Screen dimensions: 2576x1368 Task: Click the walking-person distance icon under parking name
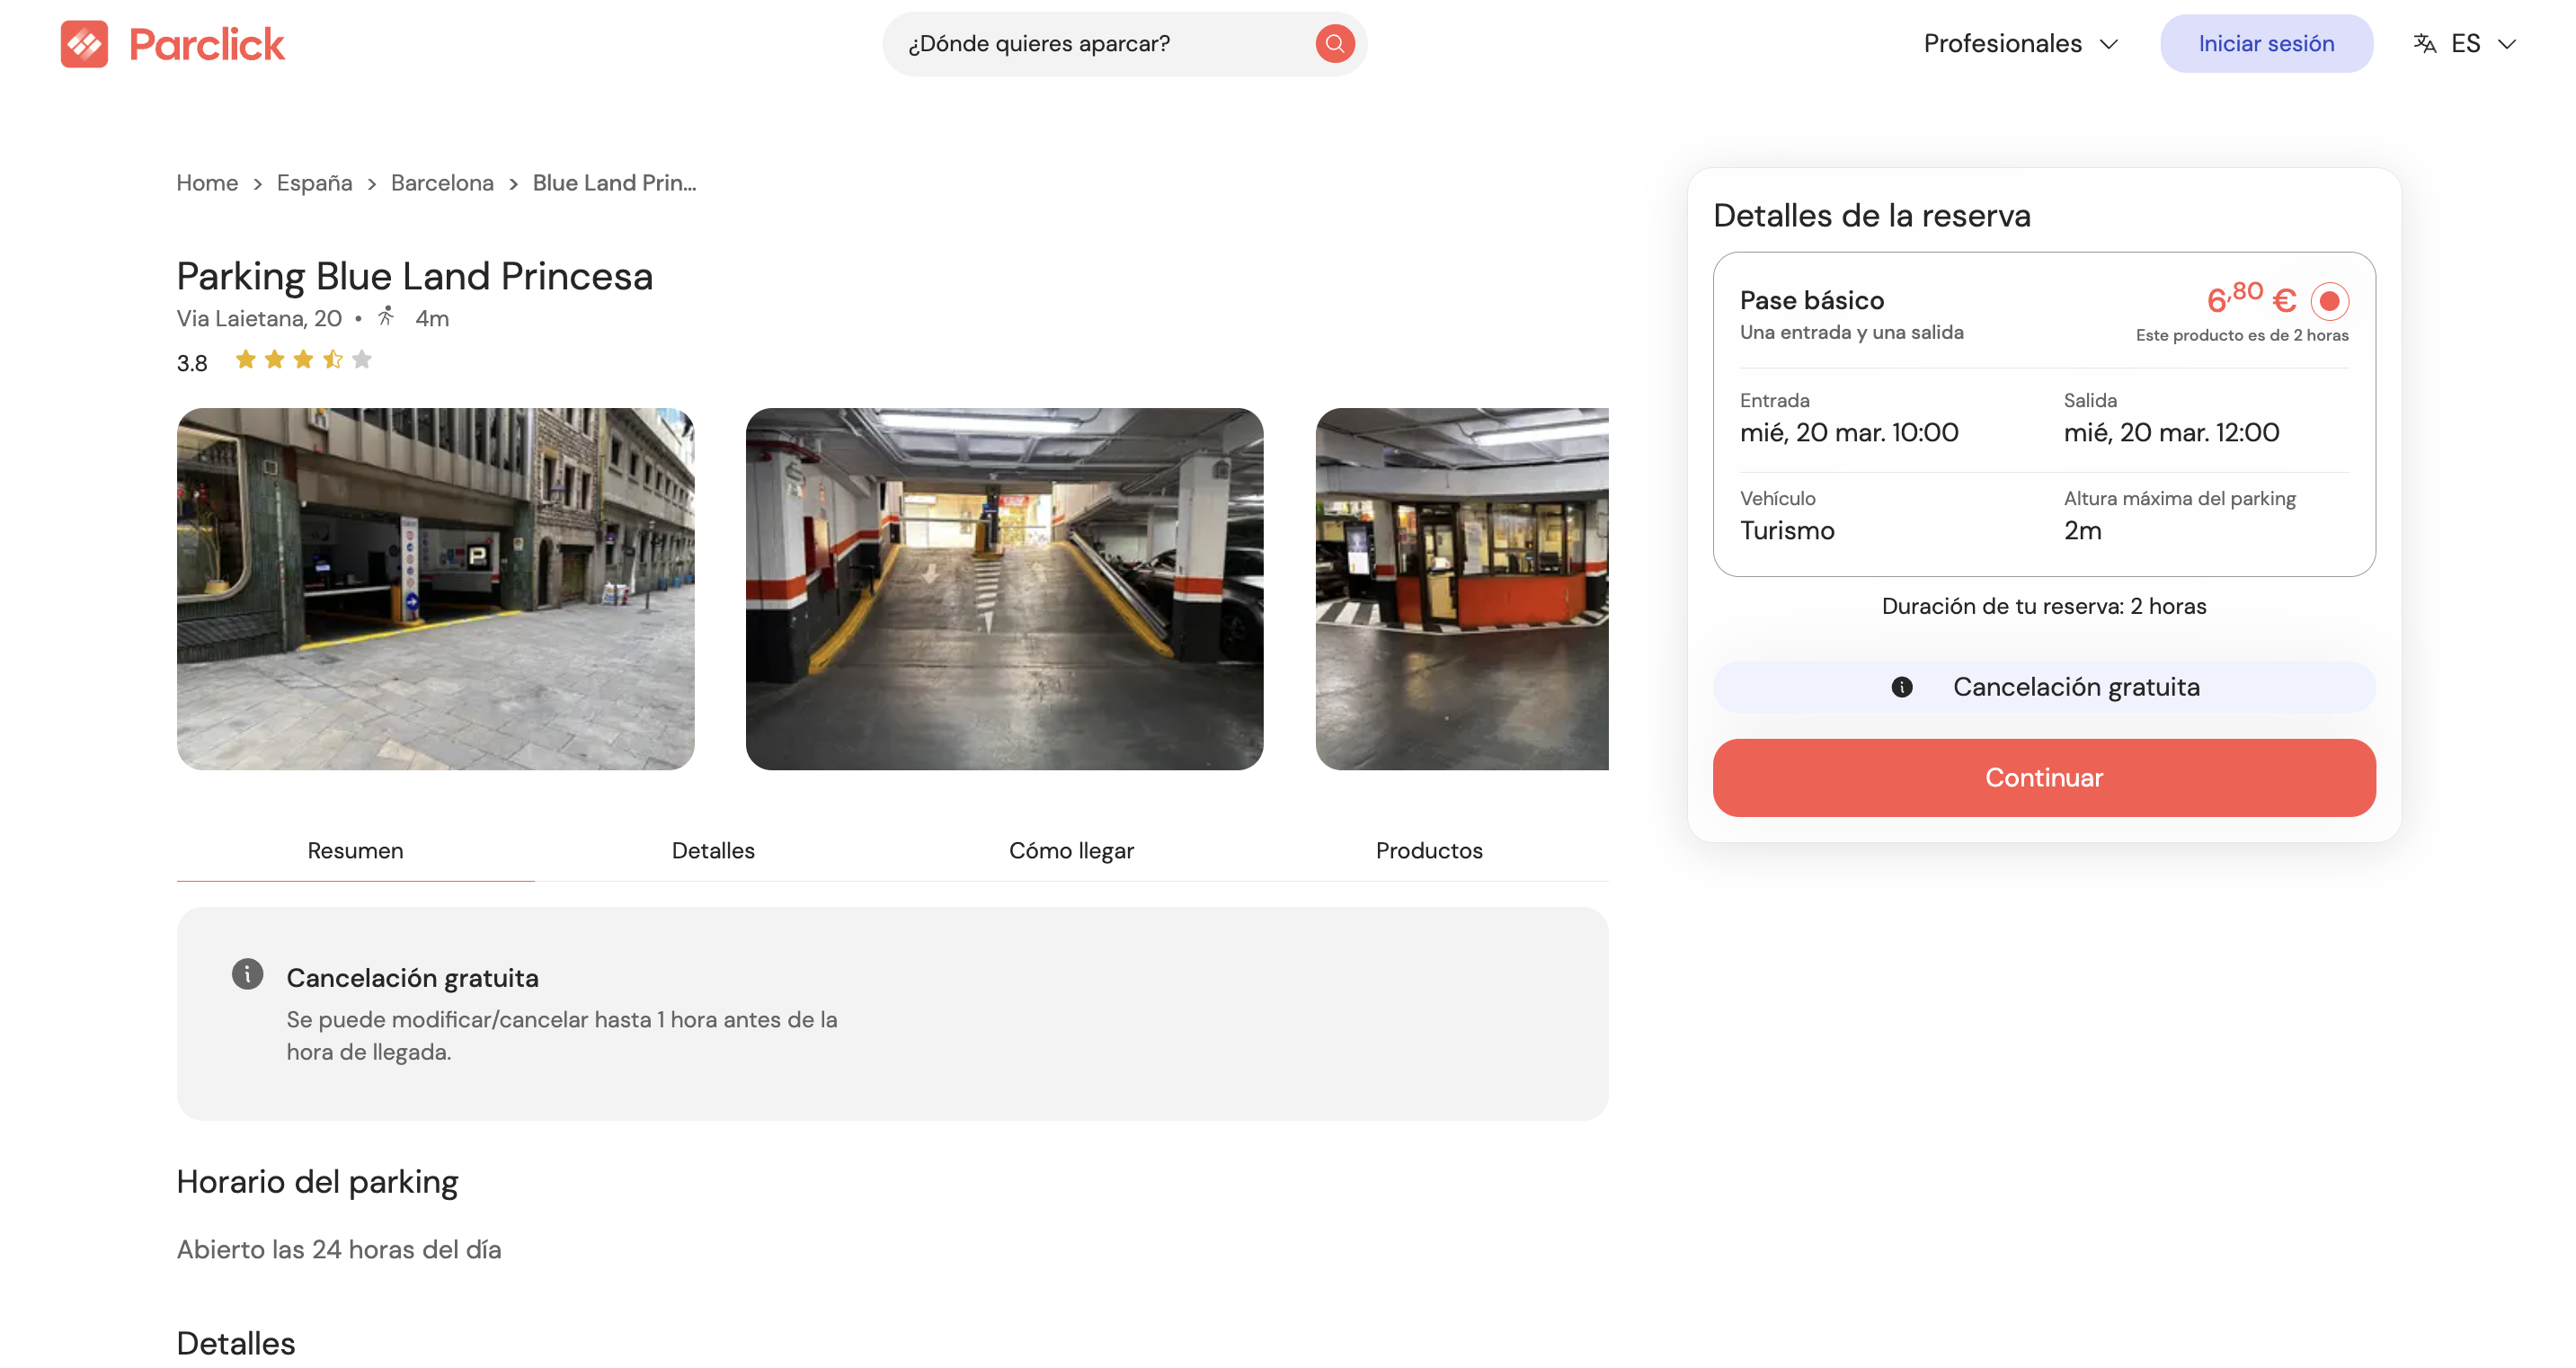click(x=385, y=317)
